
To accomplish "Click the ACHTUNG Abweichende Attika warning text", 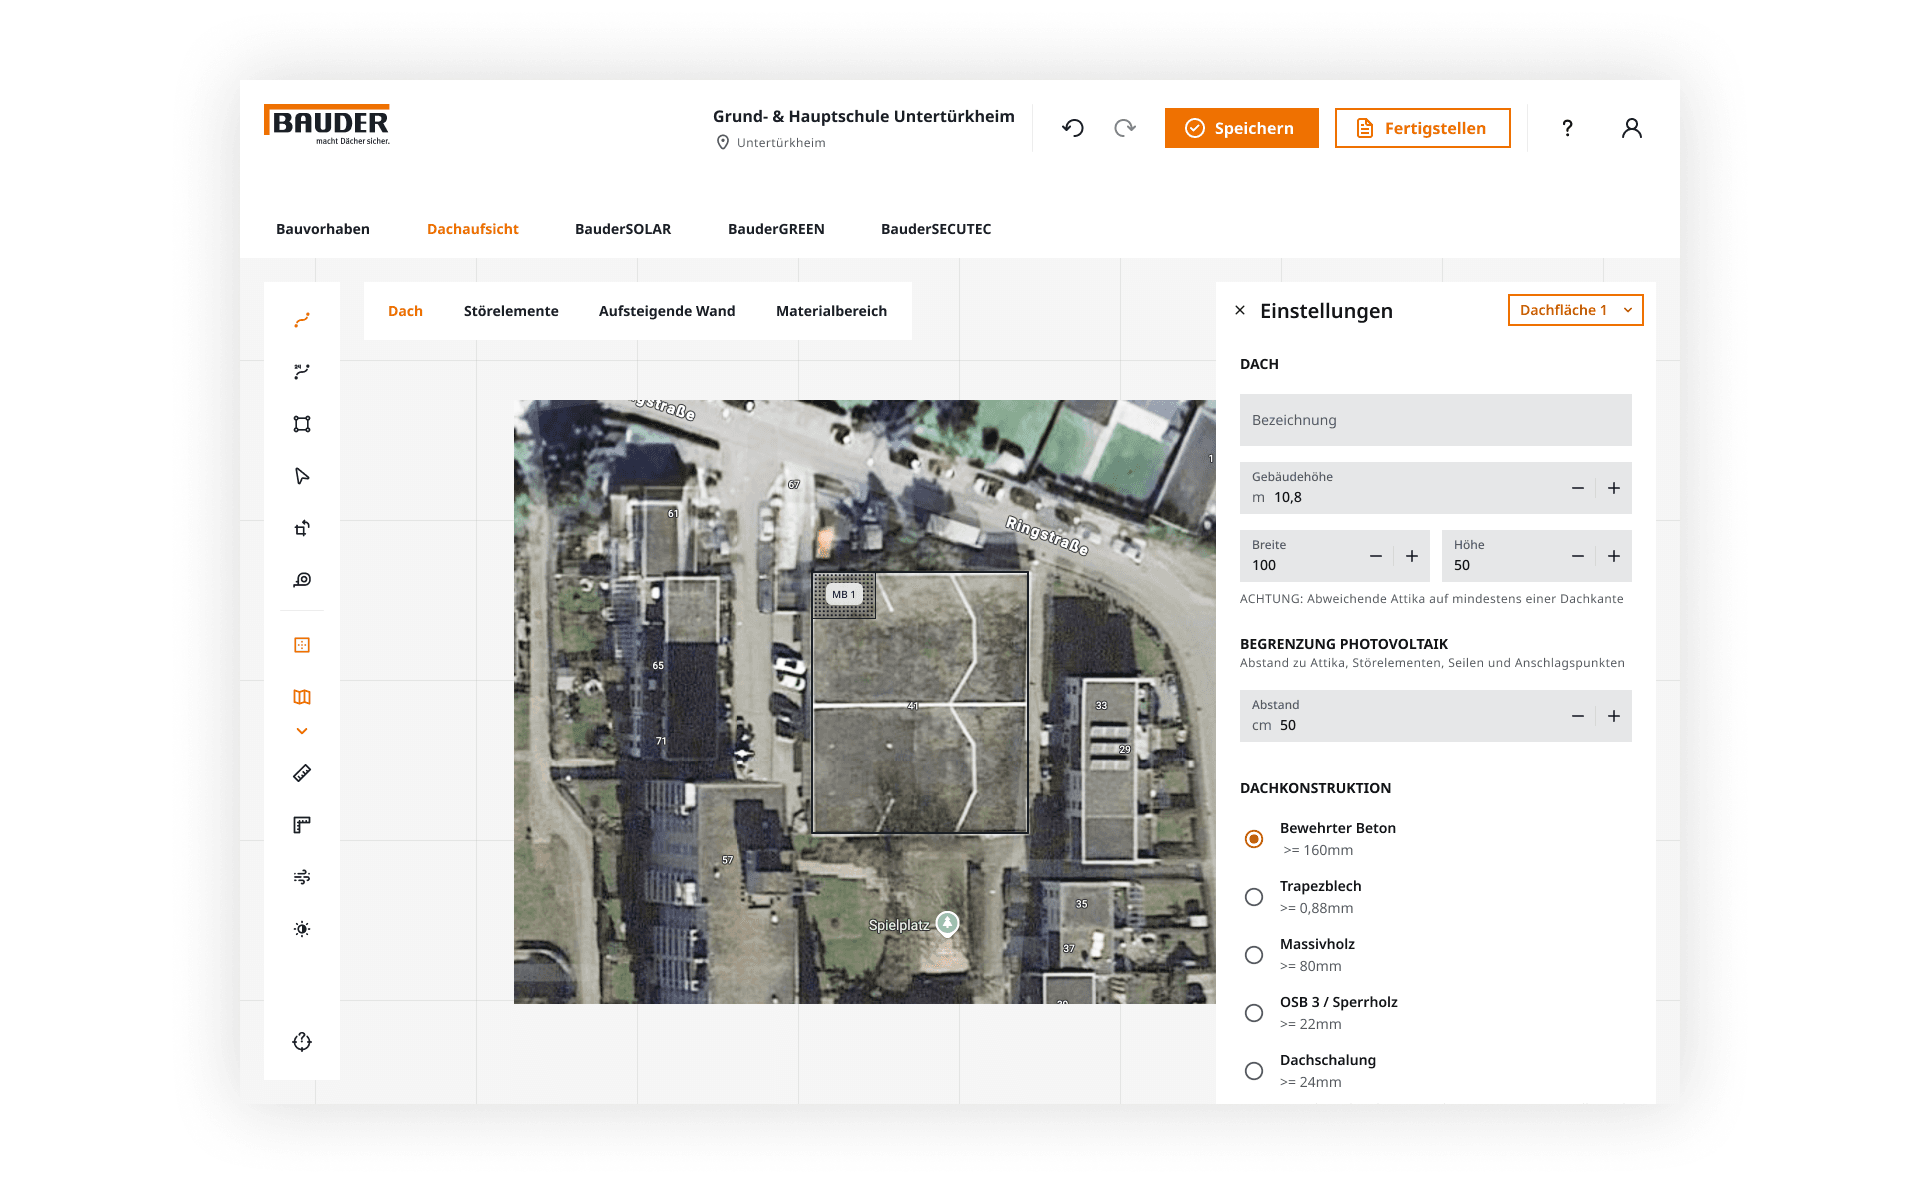I will point(1431,599).
